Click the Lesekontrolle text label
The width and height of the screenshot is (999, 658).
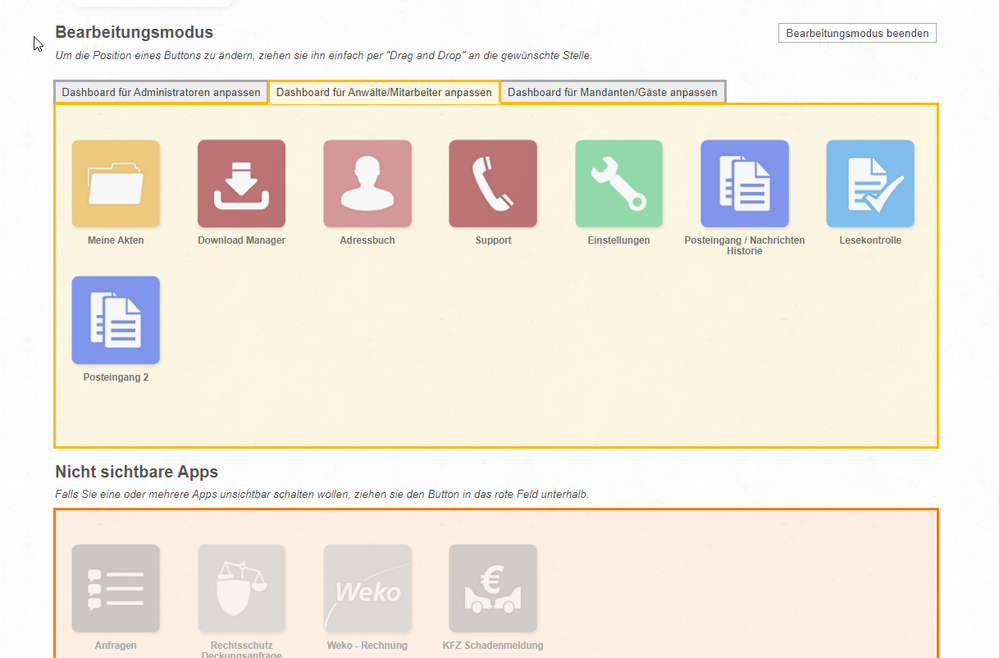(870, 240)
